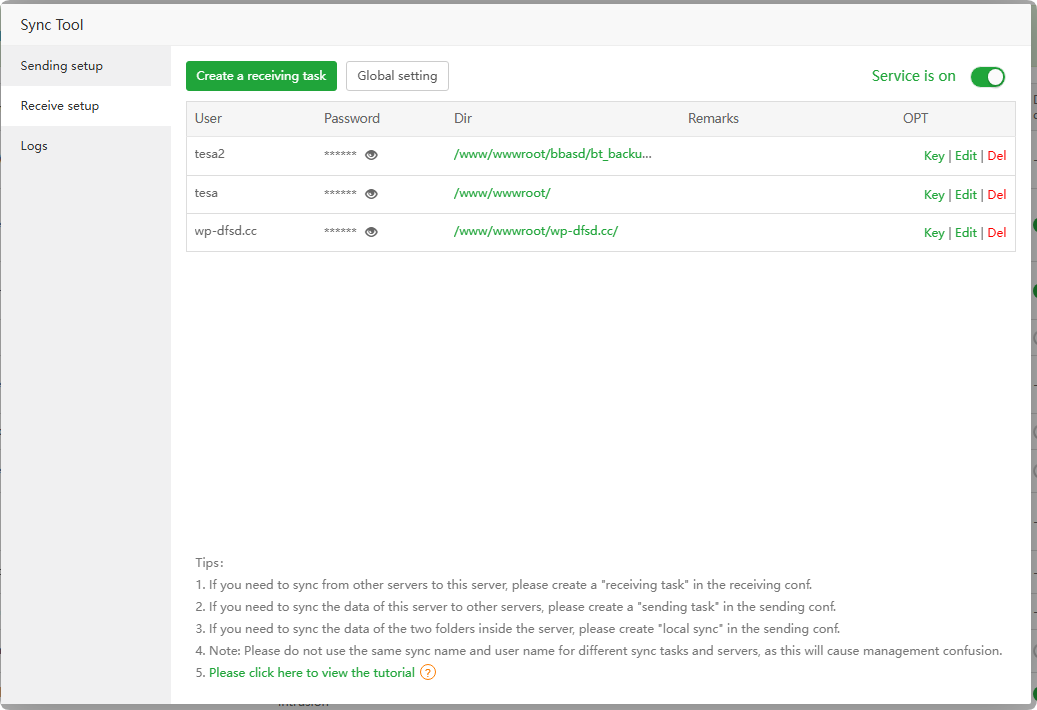The image size is (1037, 710).
Task: Open the /www/wwwroot/wp-dfsd.cc/ directory link
Action: (535, 231)
